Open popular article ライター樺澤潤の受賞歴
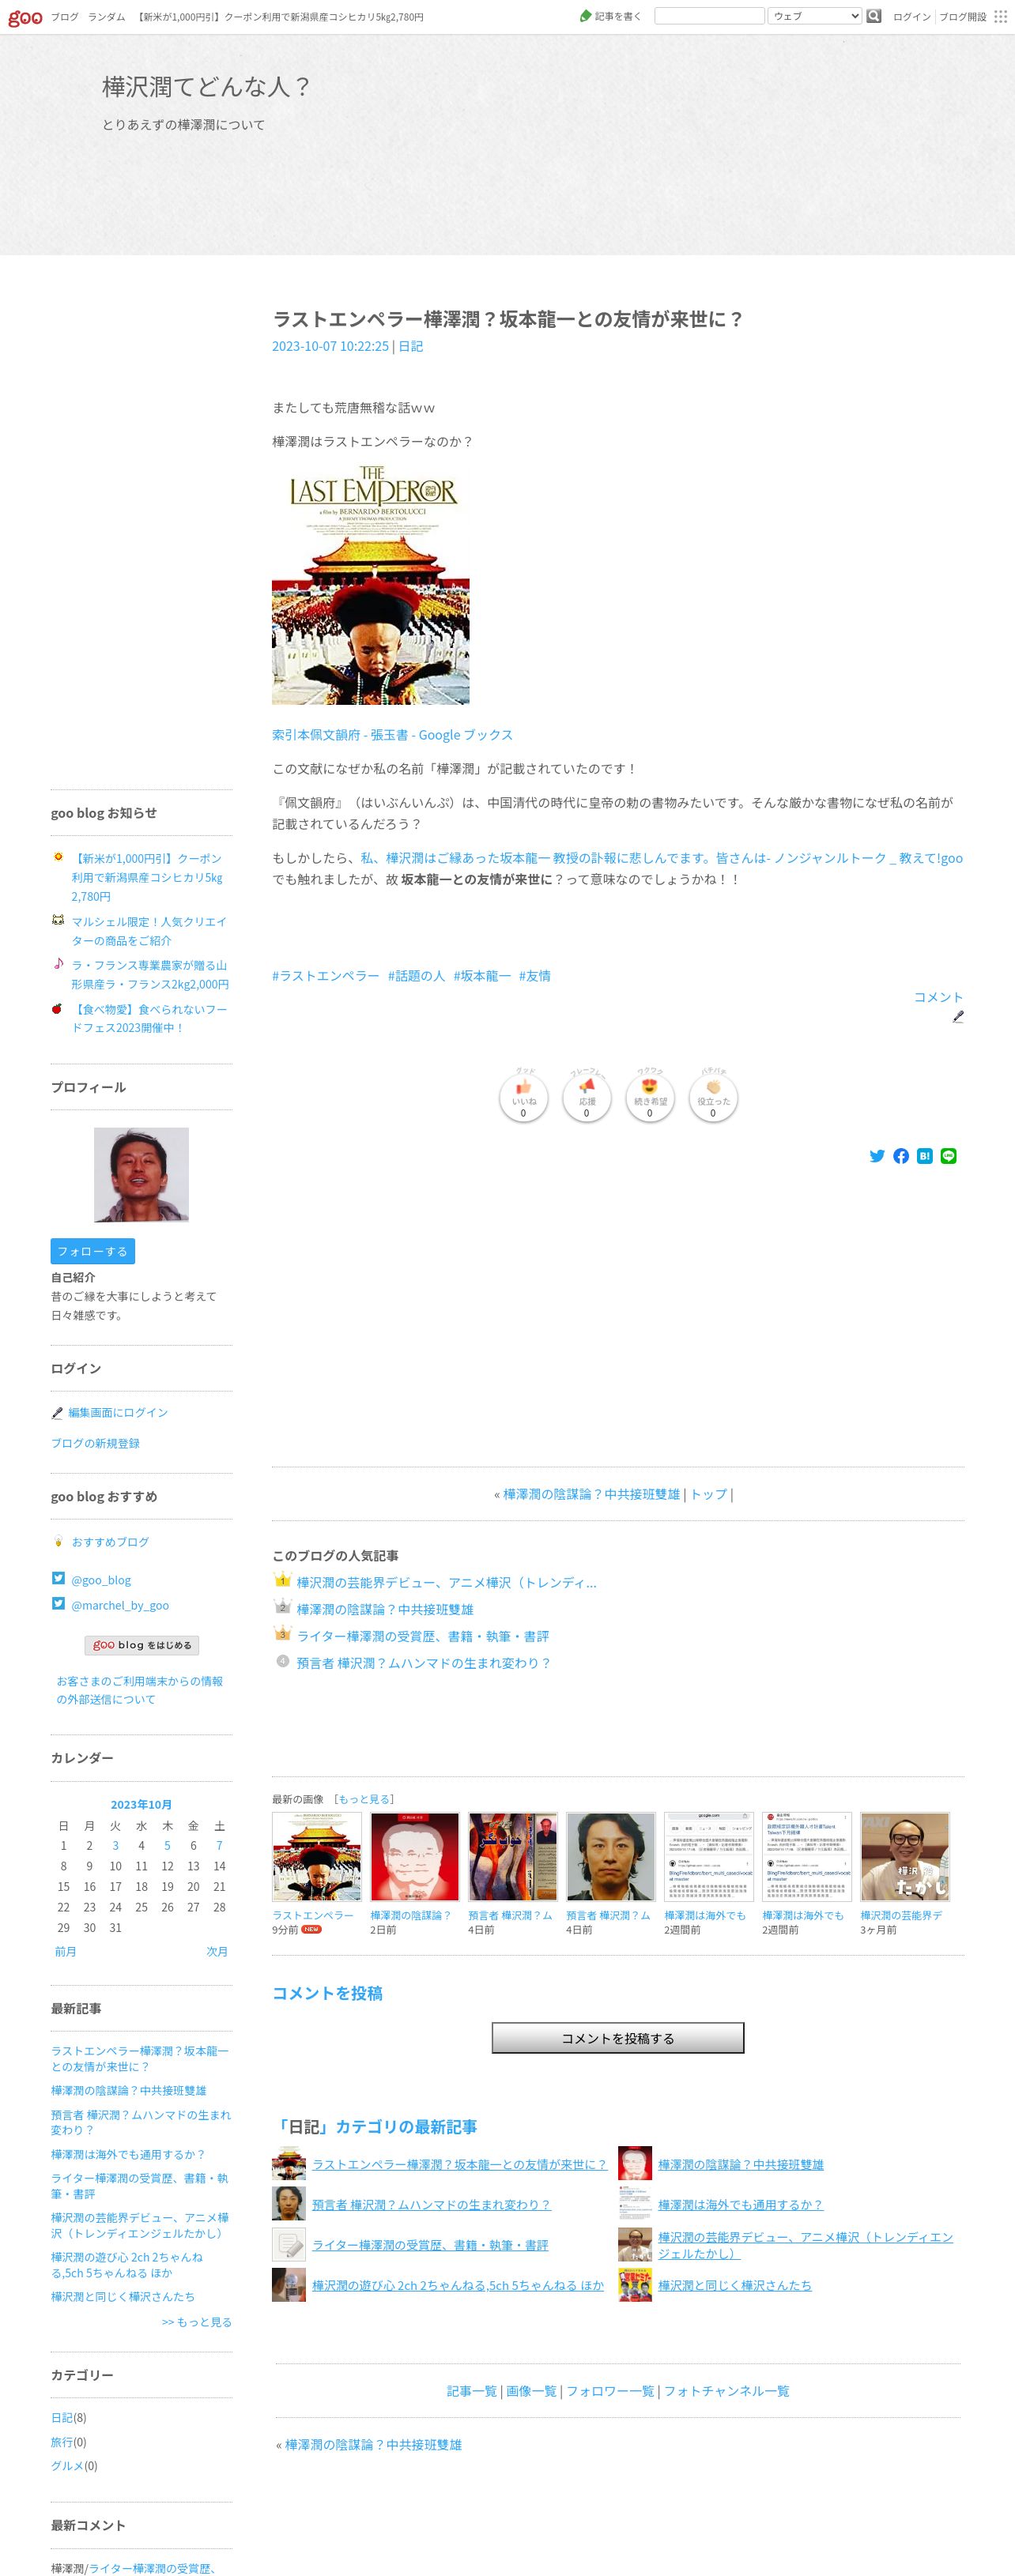1015x2576 pixels. pyautogui.click(x=422, y=1637)
